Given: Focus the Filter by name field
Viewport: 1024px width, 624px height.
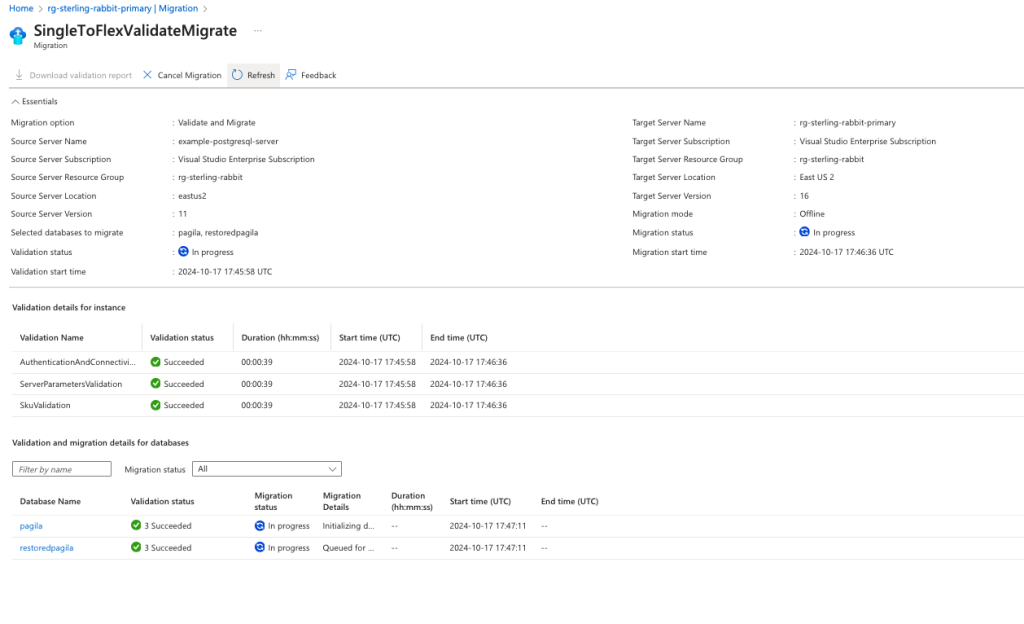Looking at the screenshot, I should click(x=62, y=469).
